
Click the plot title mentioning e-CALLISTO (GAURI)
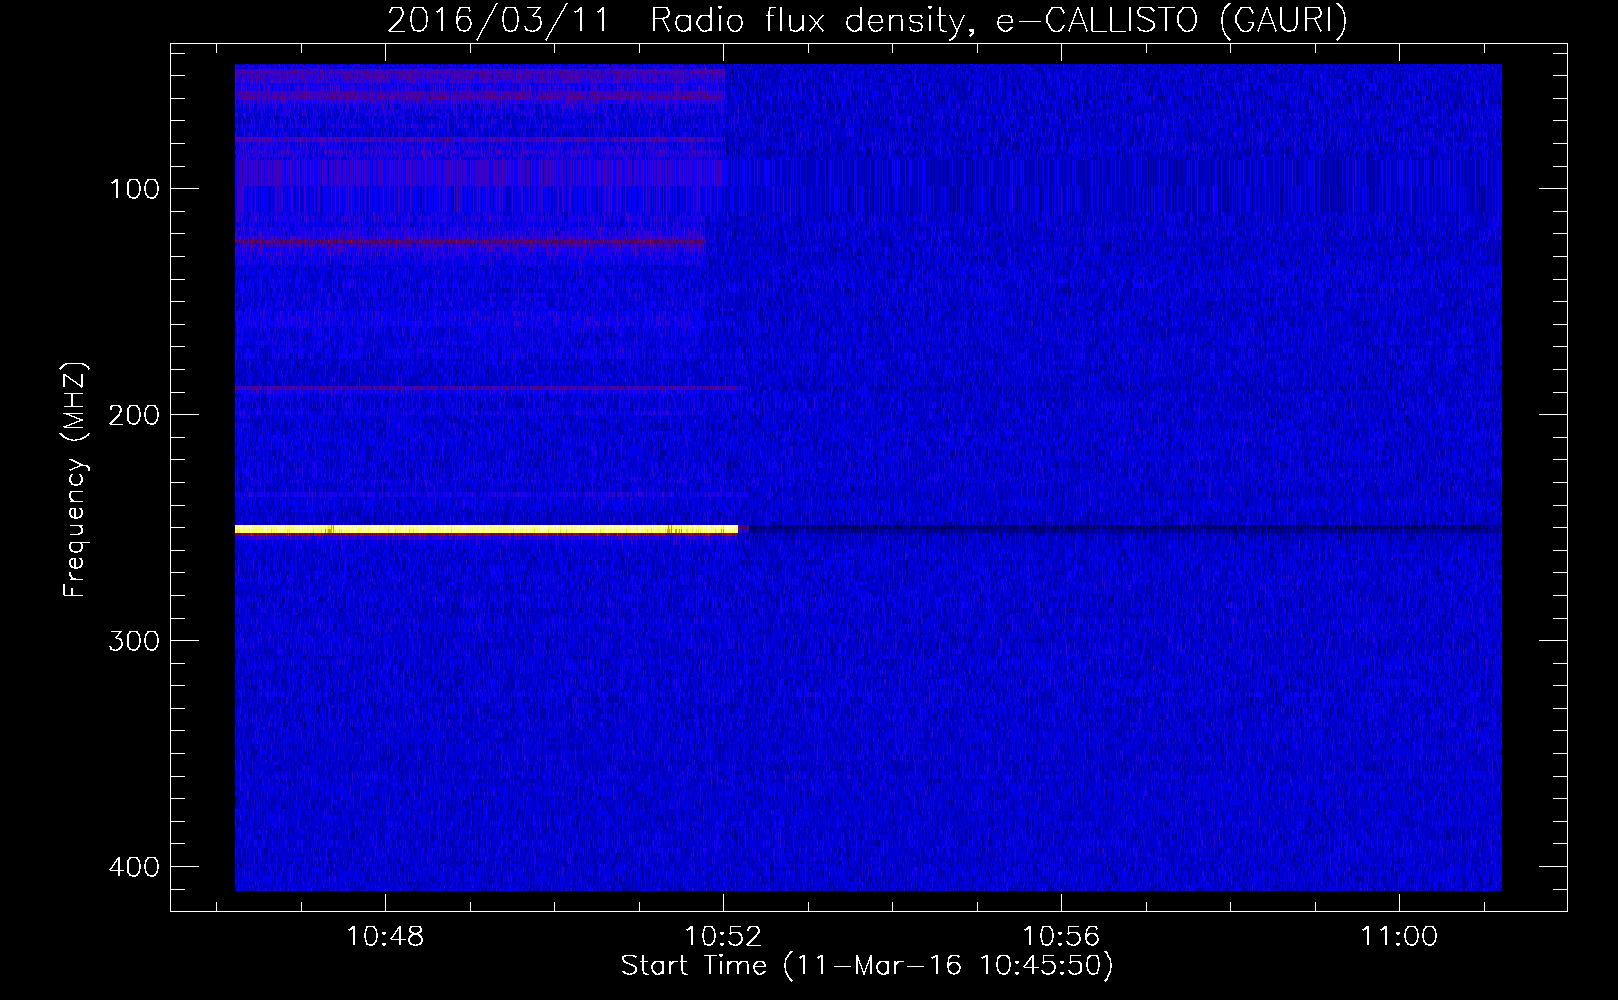[867, 20]
